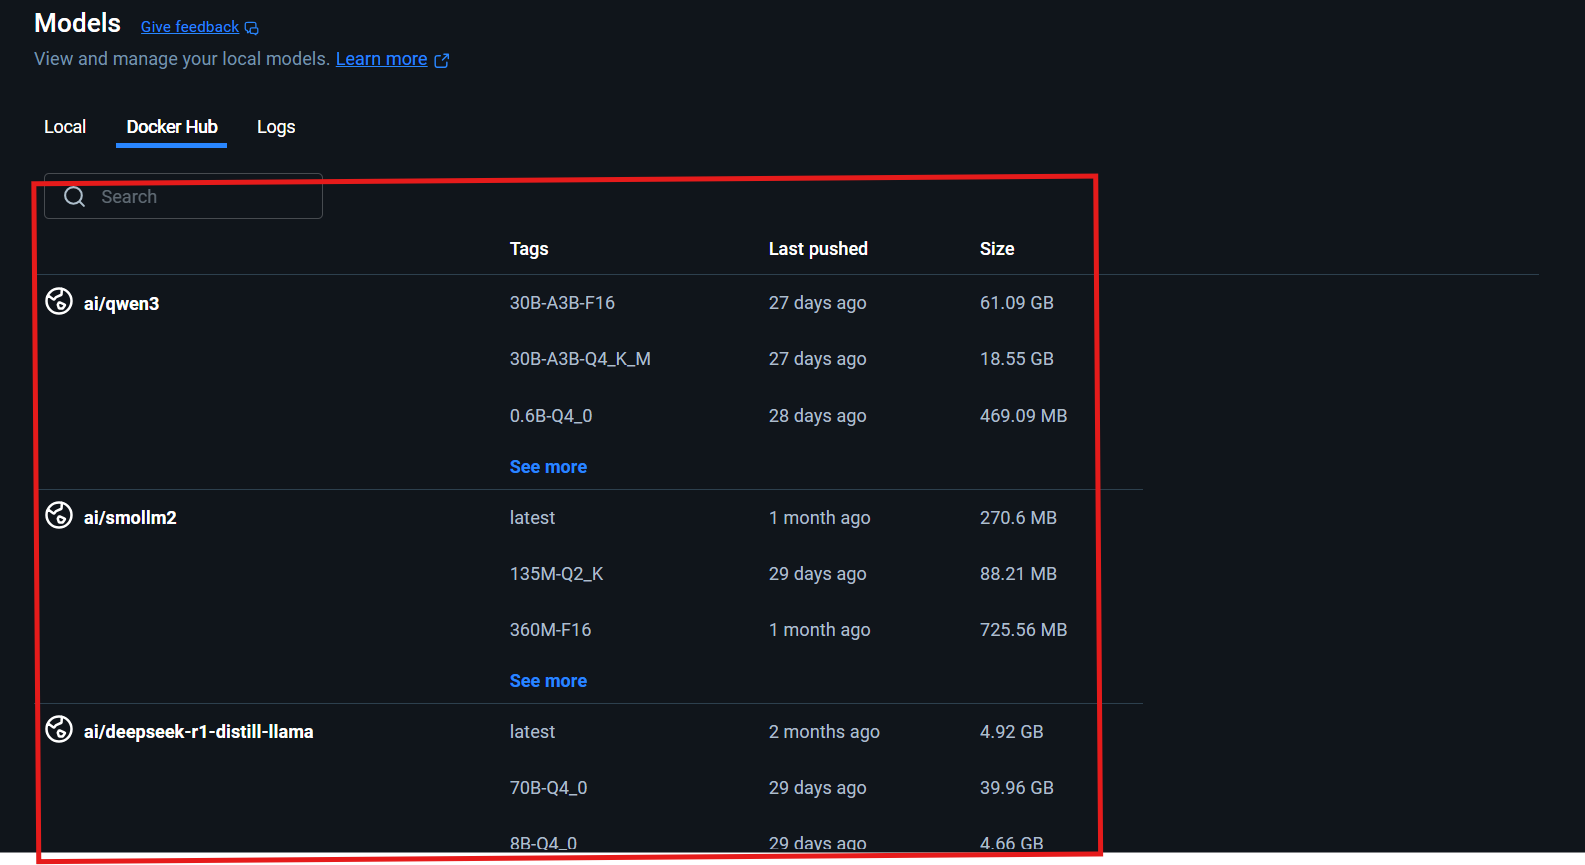The height and width of the screenshot is (865, 1585).
Task: Click the Size column header
Action: click(997, 249)
